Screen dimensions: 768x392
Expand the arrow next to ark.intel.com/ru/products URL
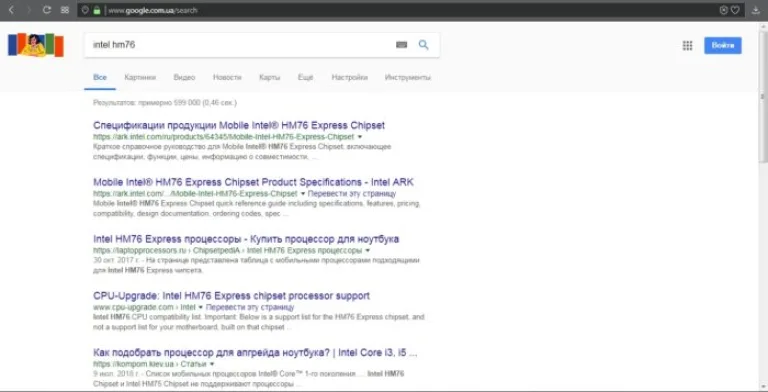tap(360, 137)
